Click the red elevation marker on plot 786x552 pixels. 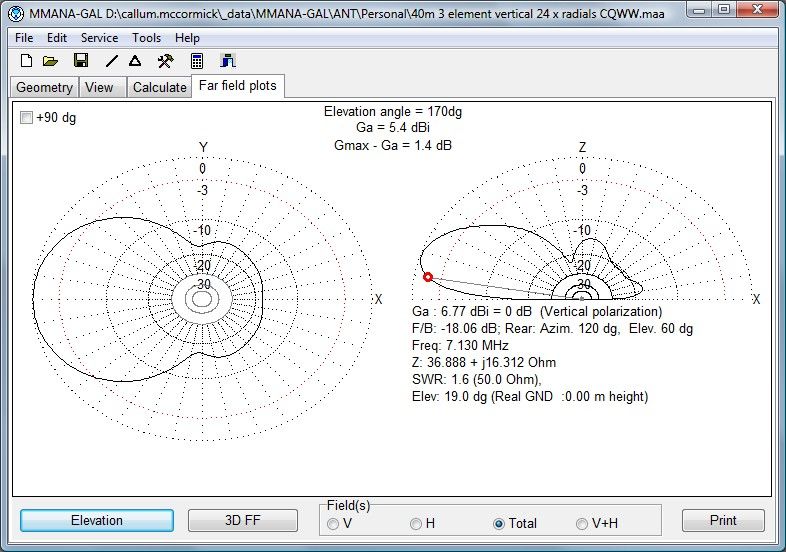tap(428, 277)
